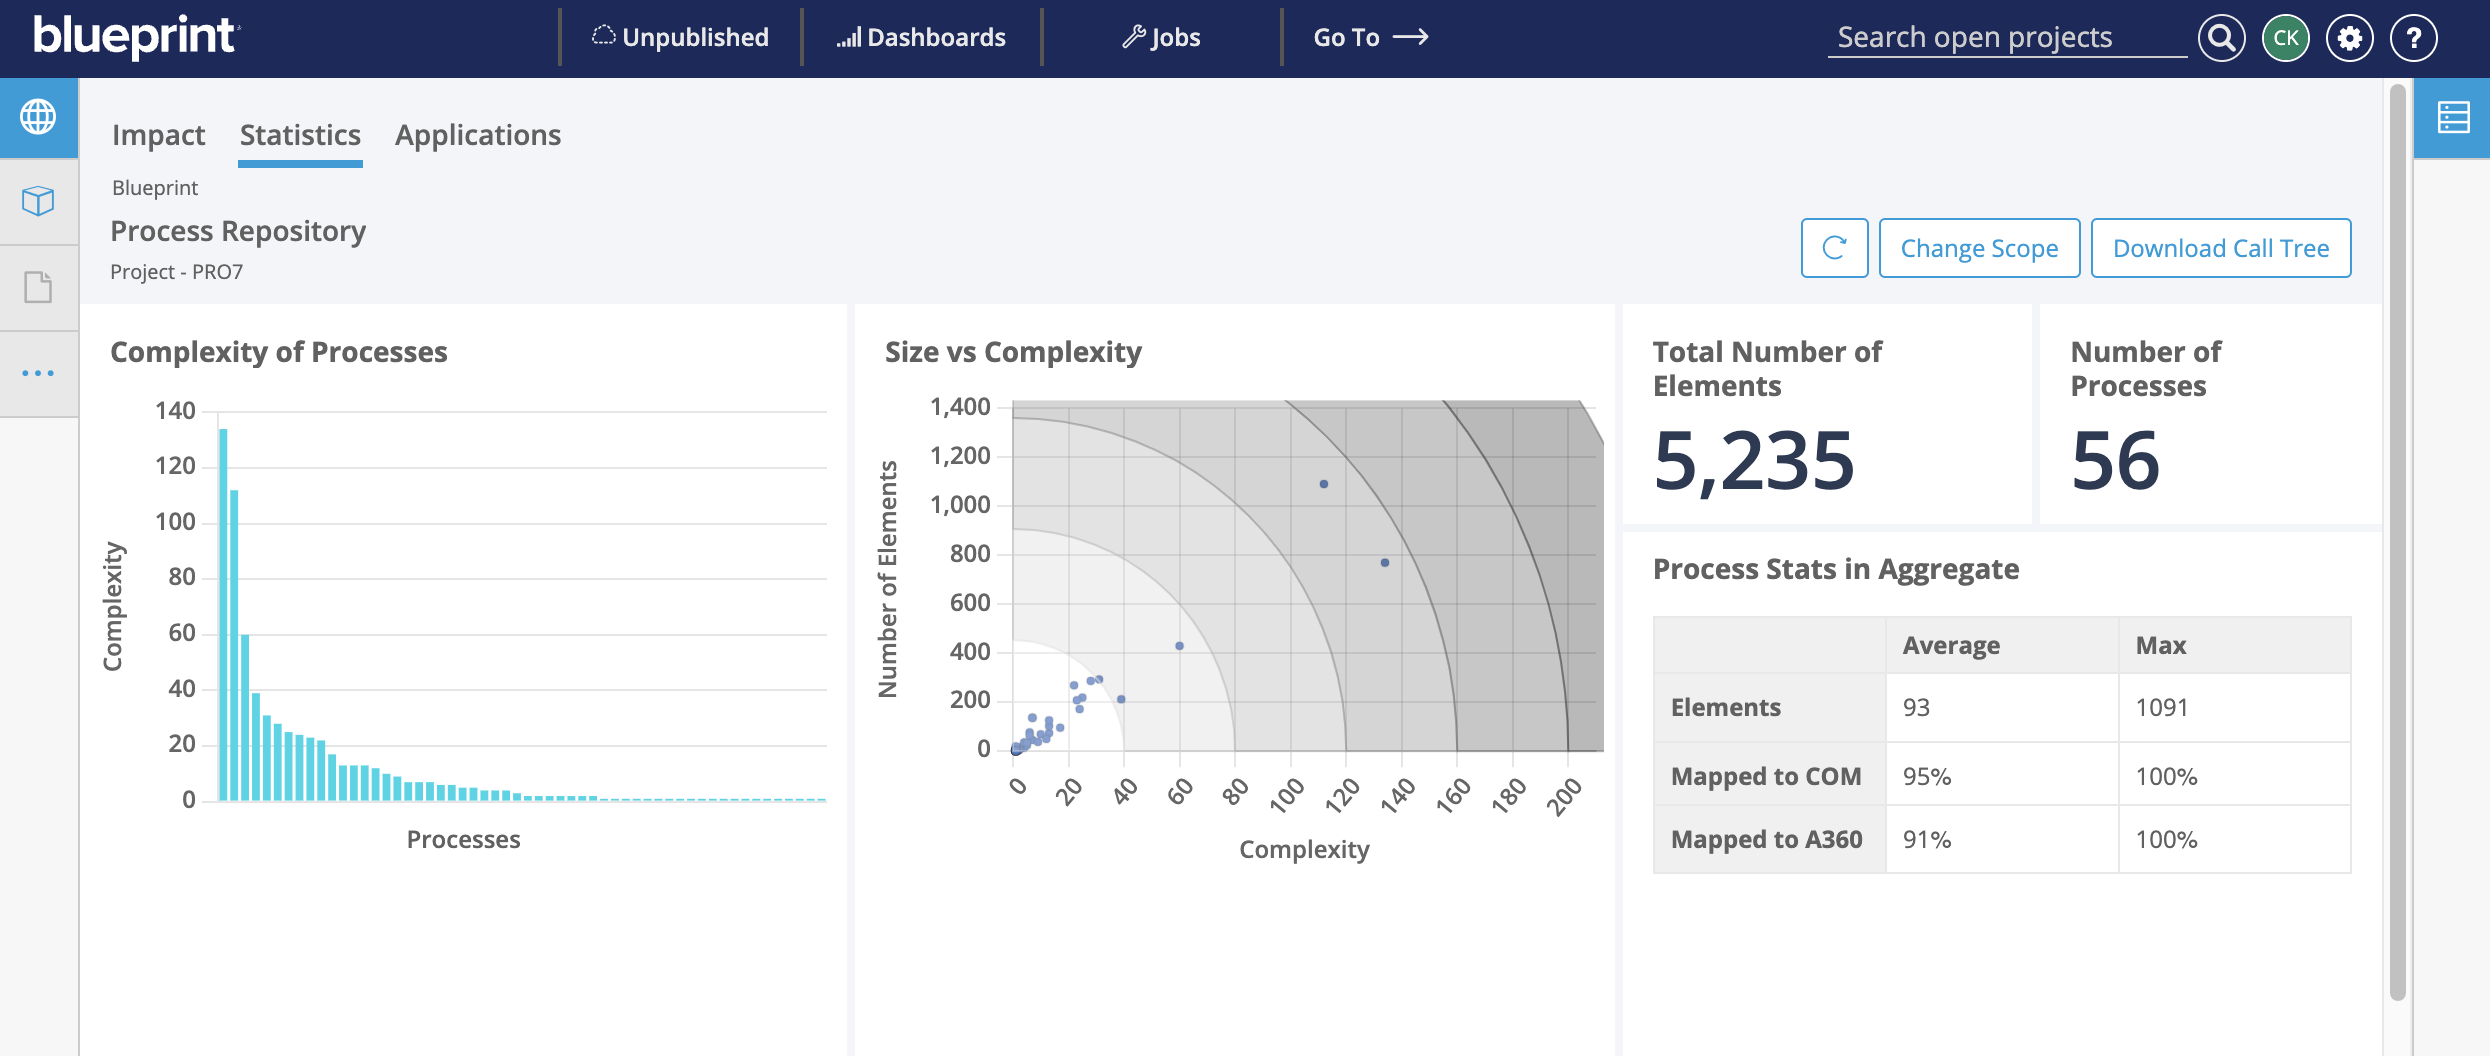
Task: Open Jobs in top navigation
Action: point(1161,38)
